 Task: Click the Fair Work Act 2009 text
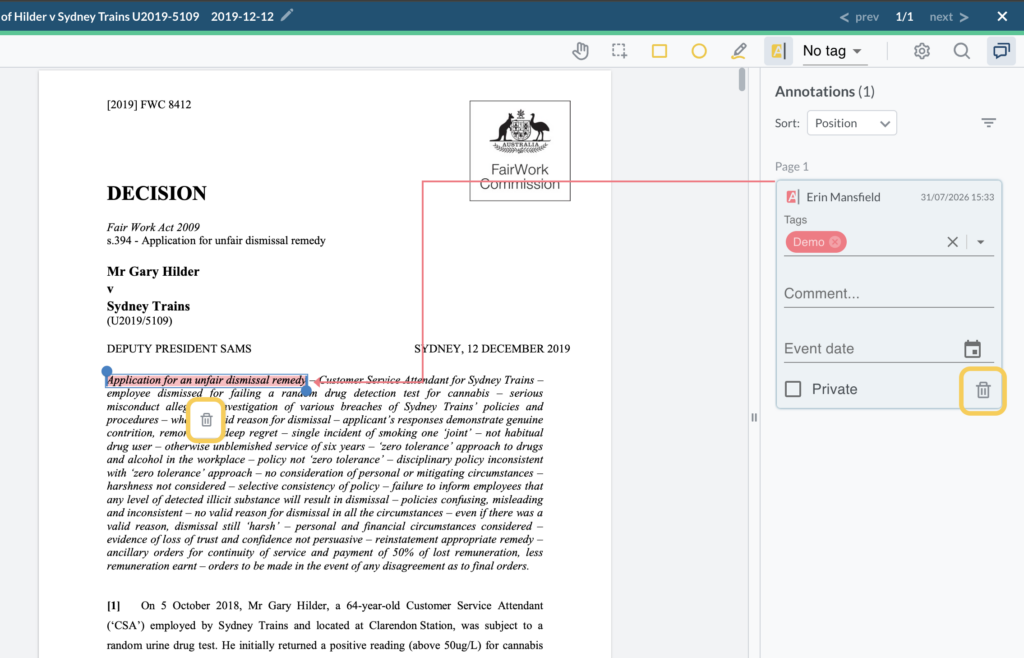(x=153, y=227)
